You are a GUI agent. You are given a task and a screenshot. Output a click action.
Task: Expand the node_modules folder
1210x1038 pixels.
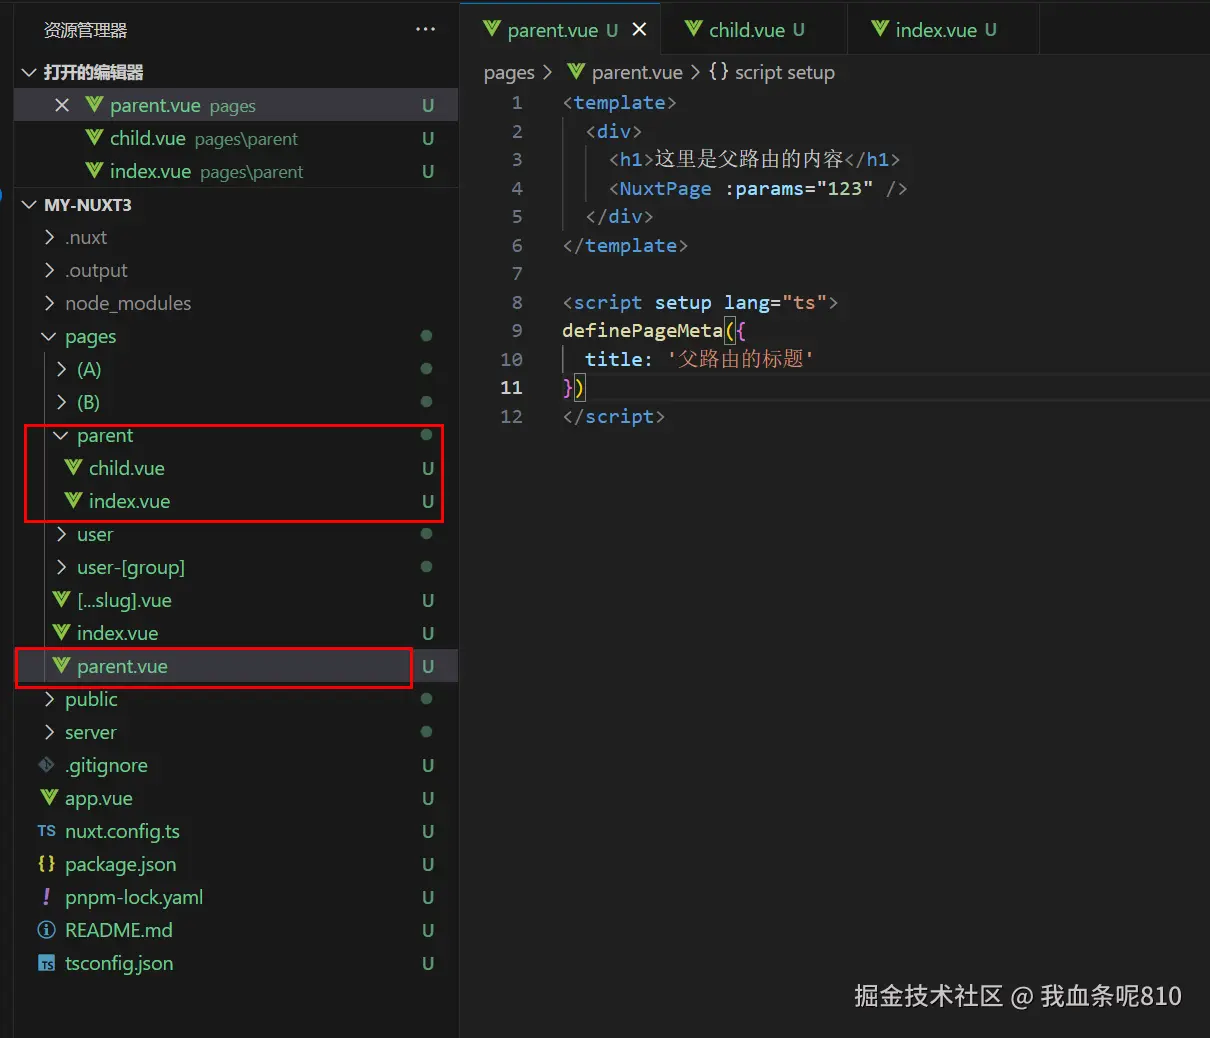click(x=49, y=303)
